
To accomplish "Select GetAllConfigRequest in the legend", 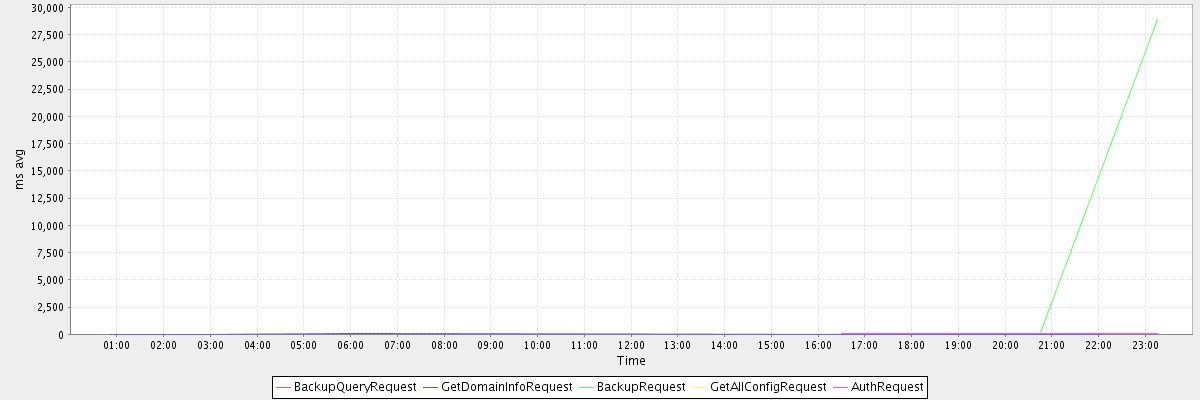I will tap(768, 386).
